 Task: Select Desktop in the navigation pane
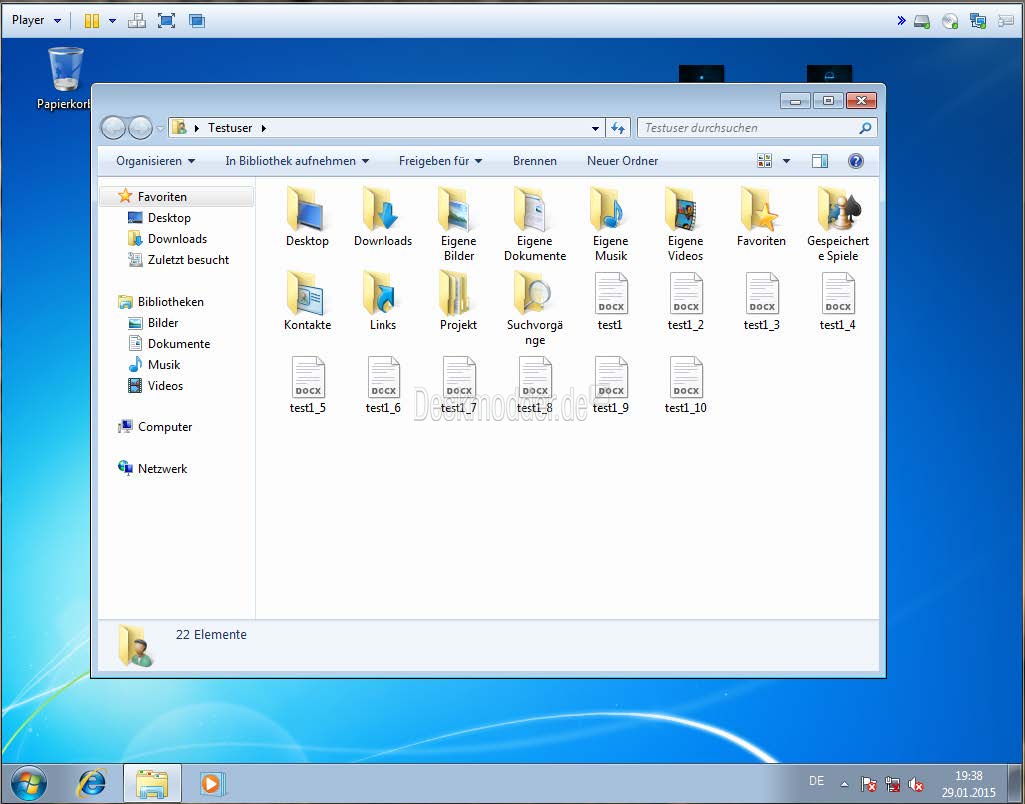[x=169, y=218]
